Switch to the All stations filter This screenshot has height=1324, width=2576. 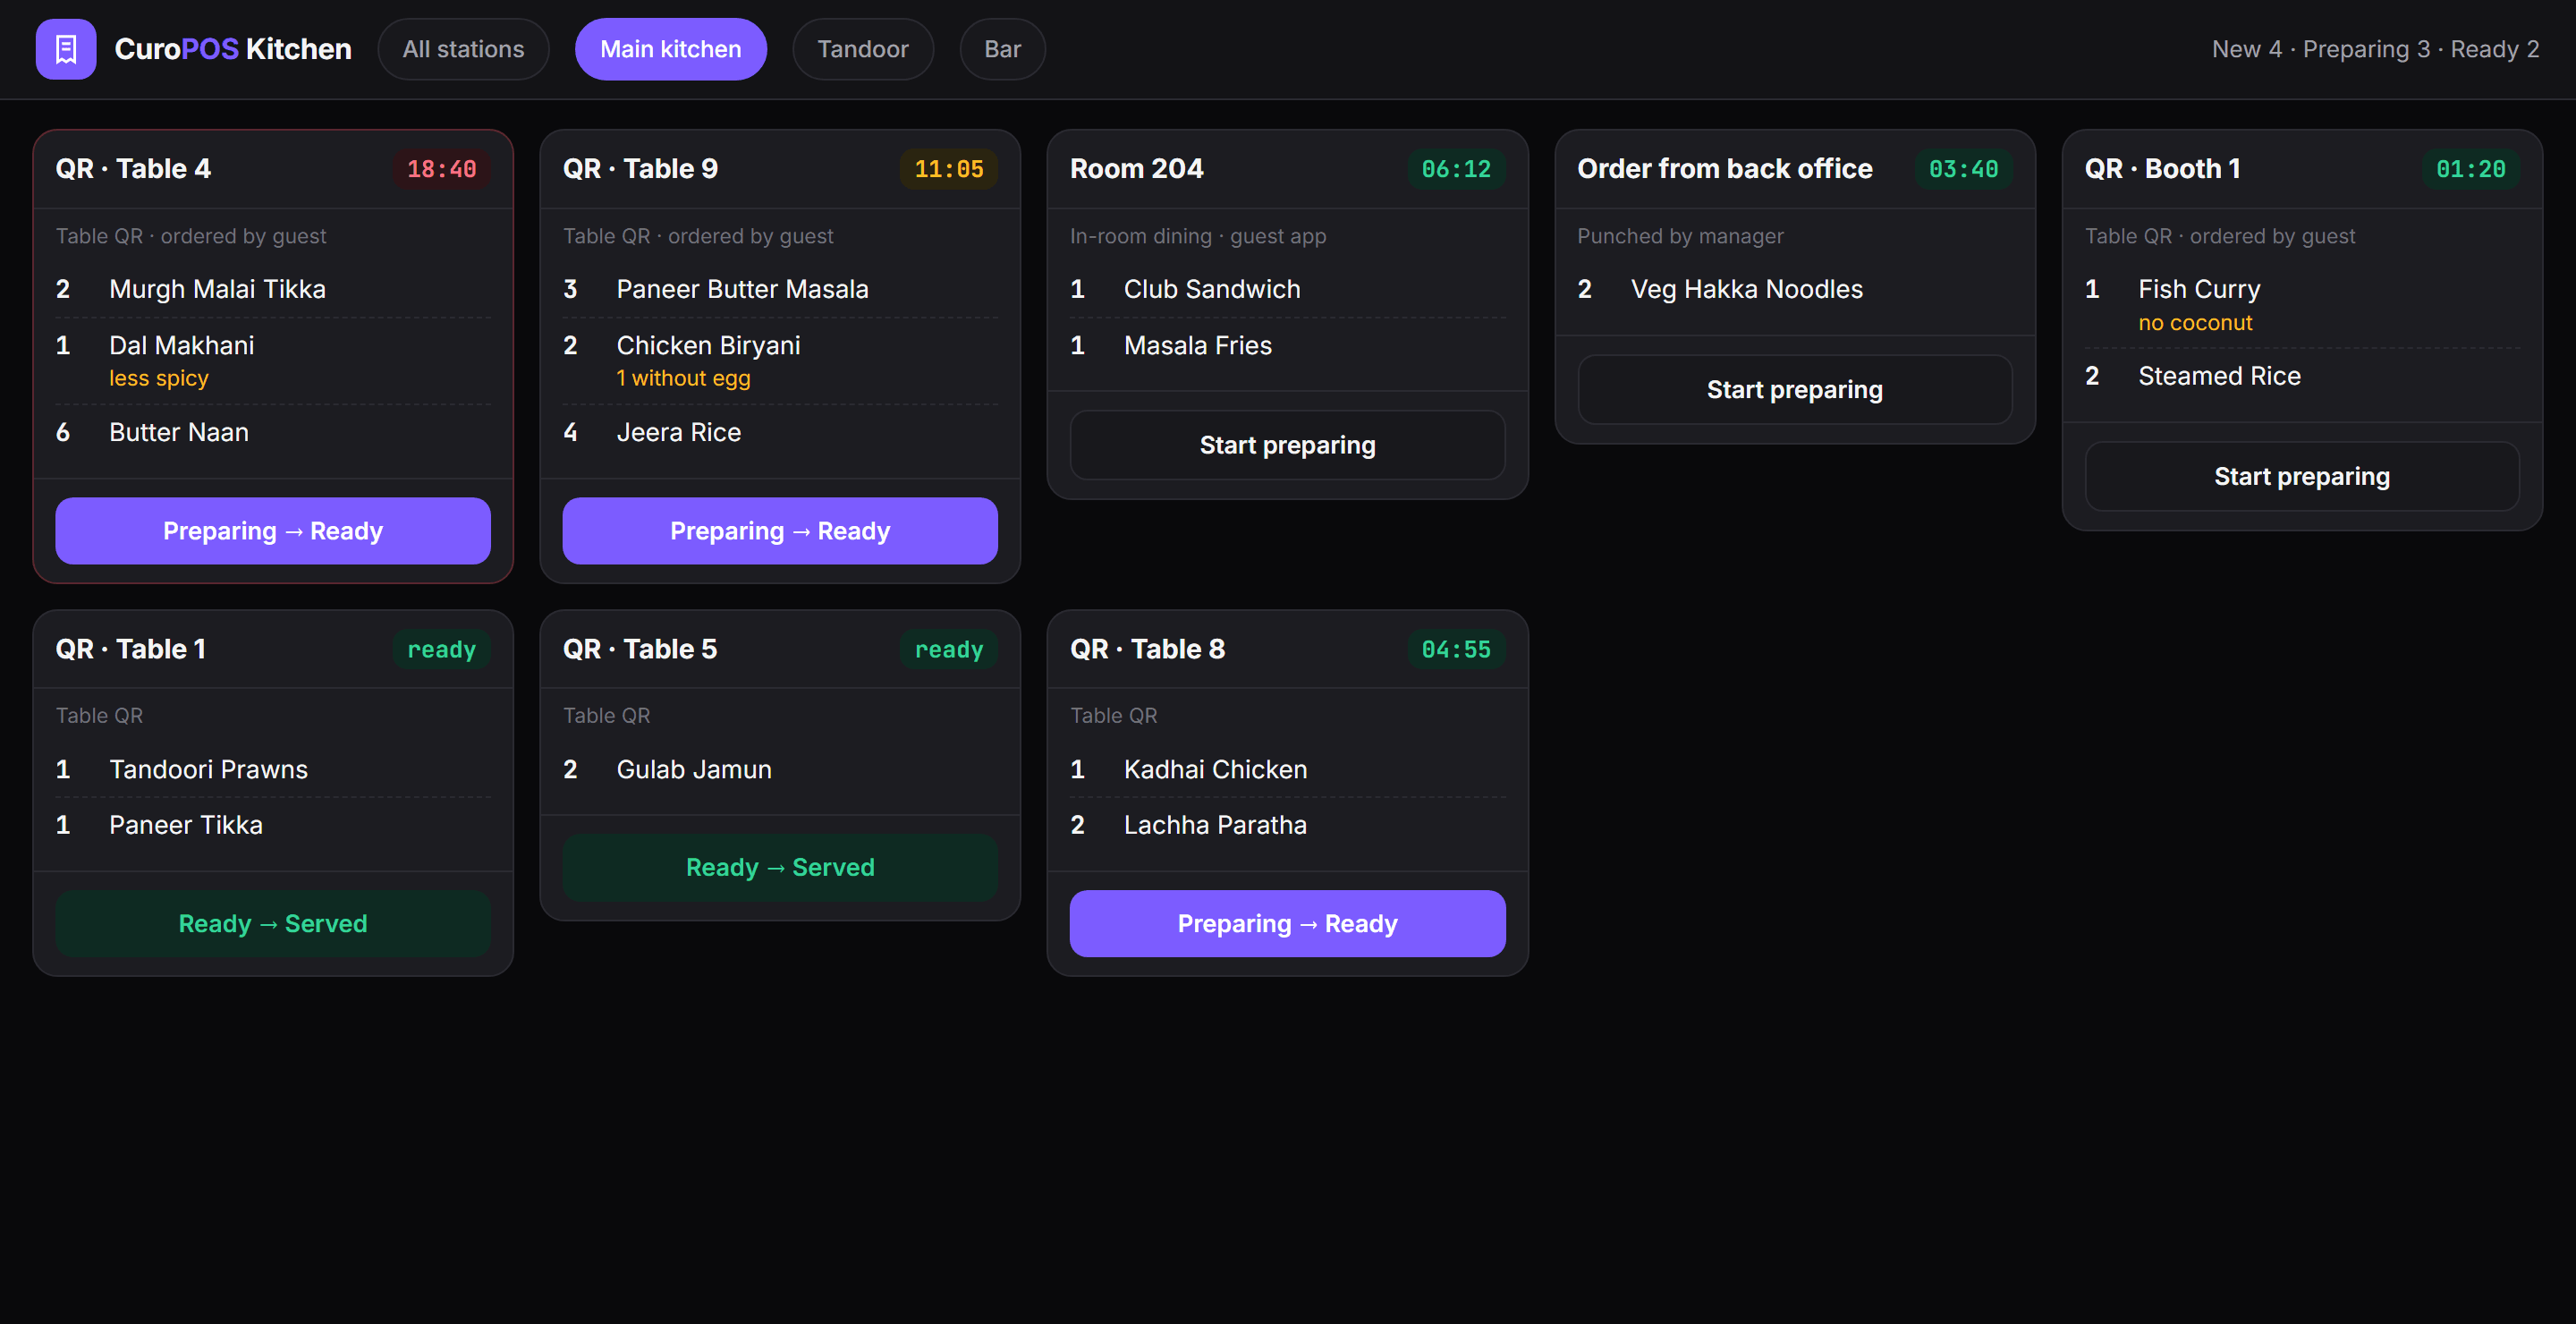(463, 49)
